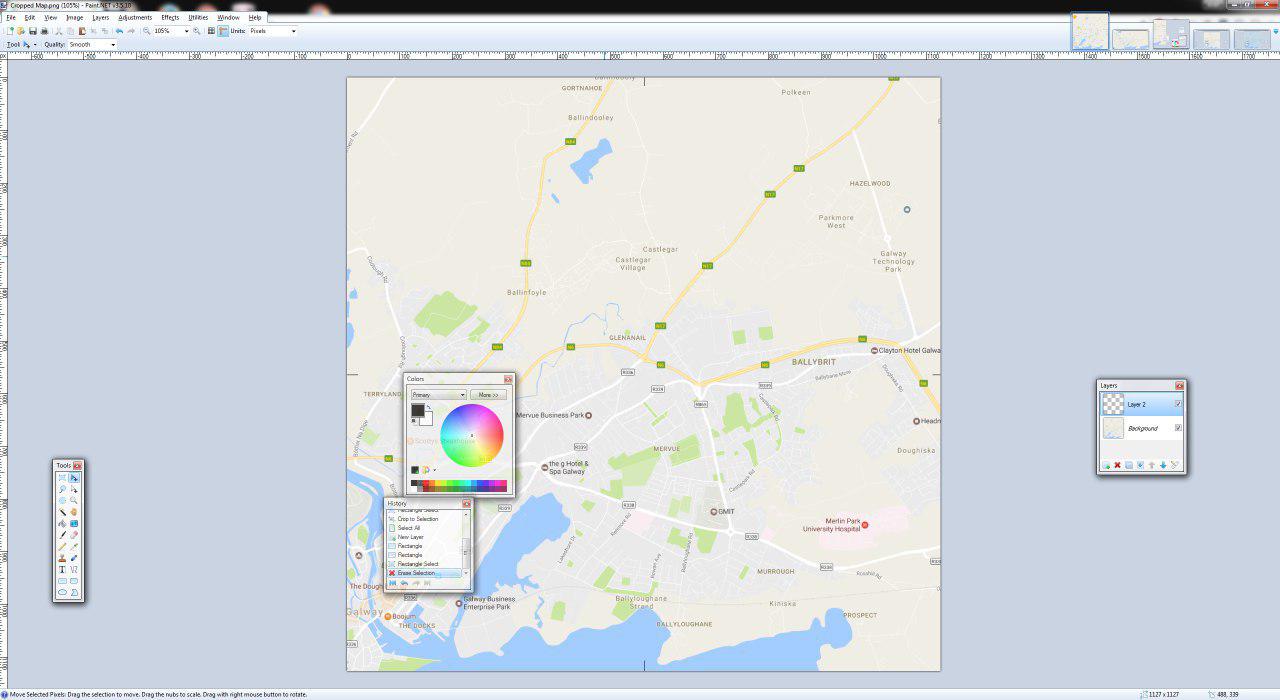Swap primary and secondary colors arrow

(x=429, y=407)
